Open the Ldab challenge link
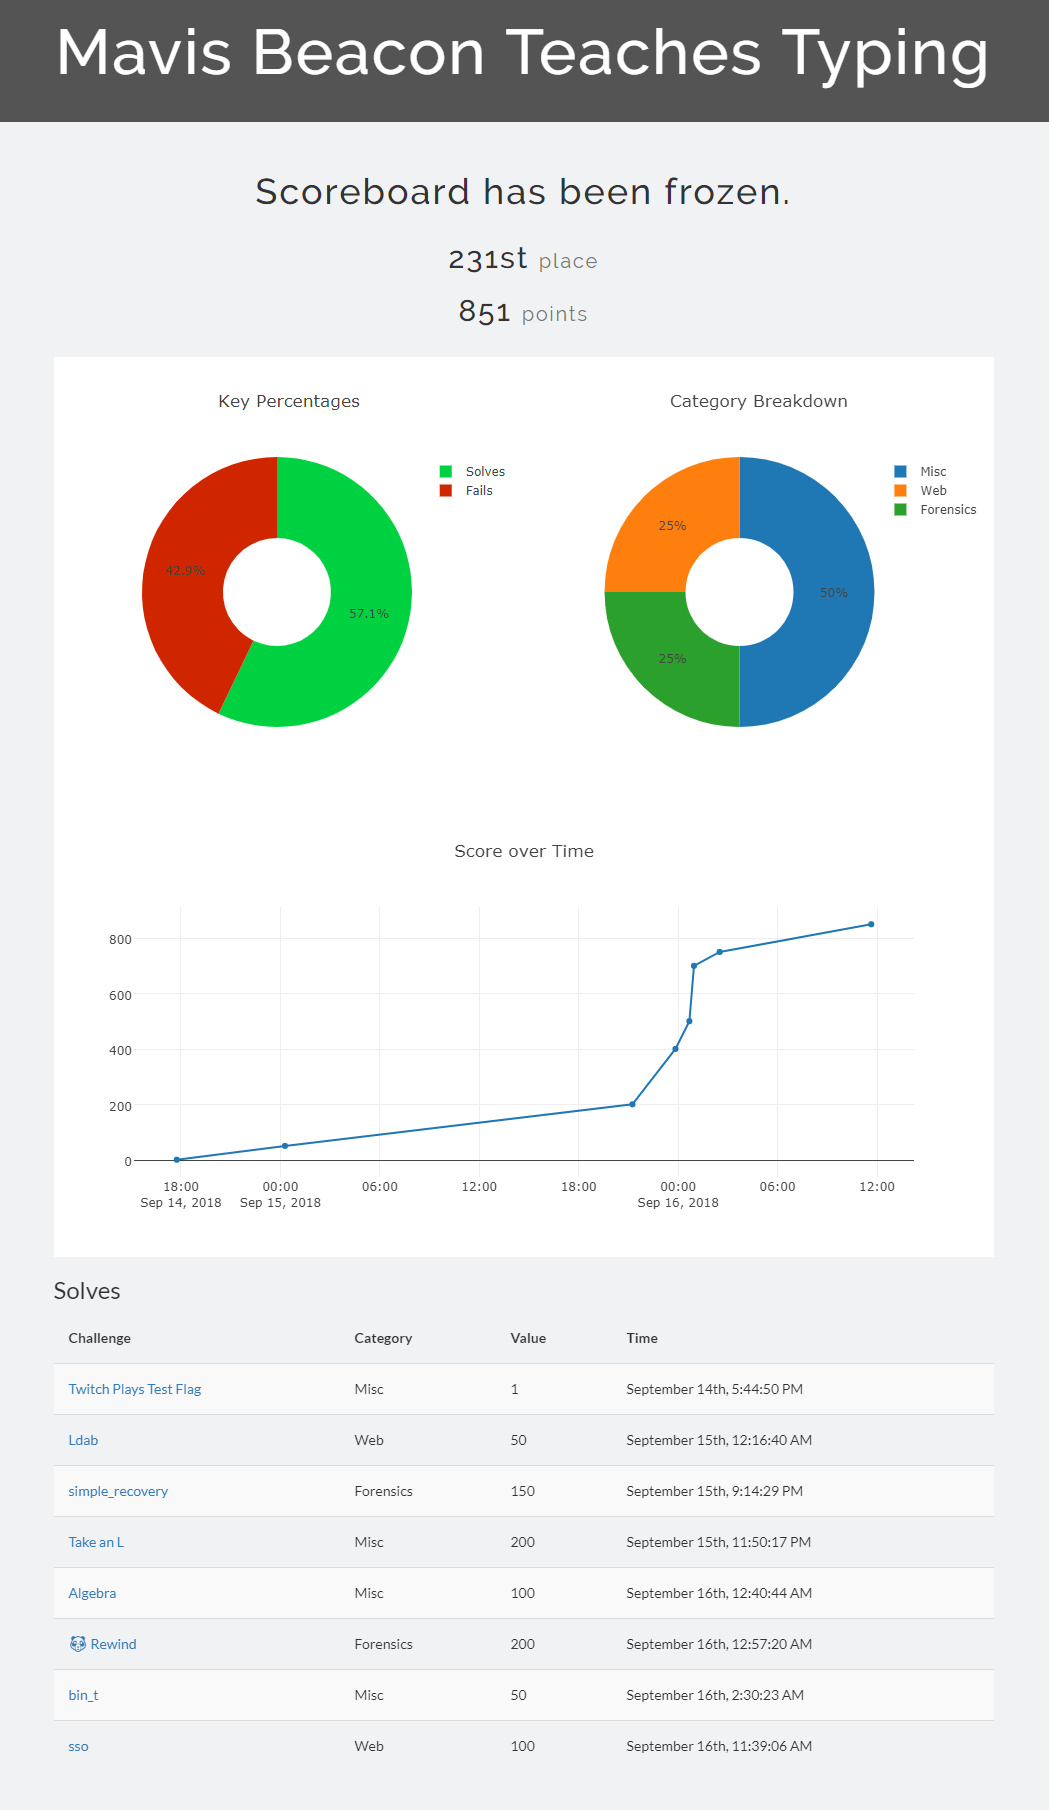The width and height of the screenshot is (1049, 1810). click(x=83, y=1440)
